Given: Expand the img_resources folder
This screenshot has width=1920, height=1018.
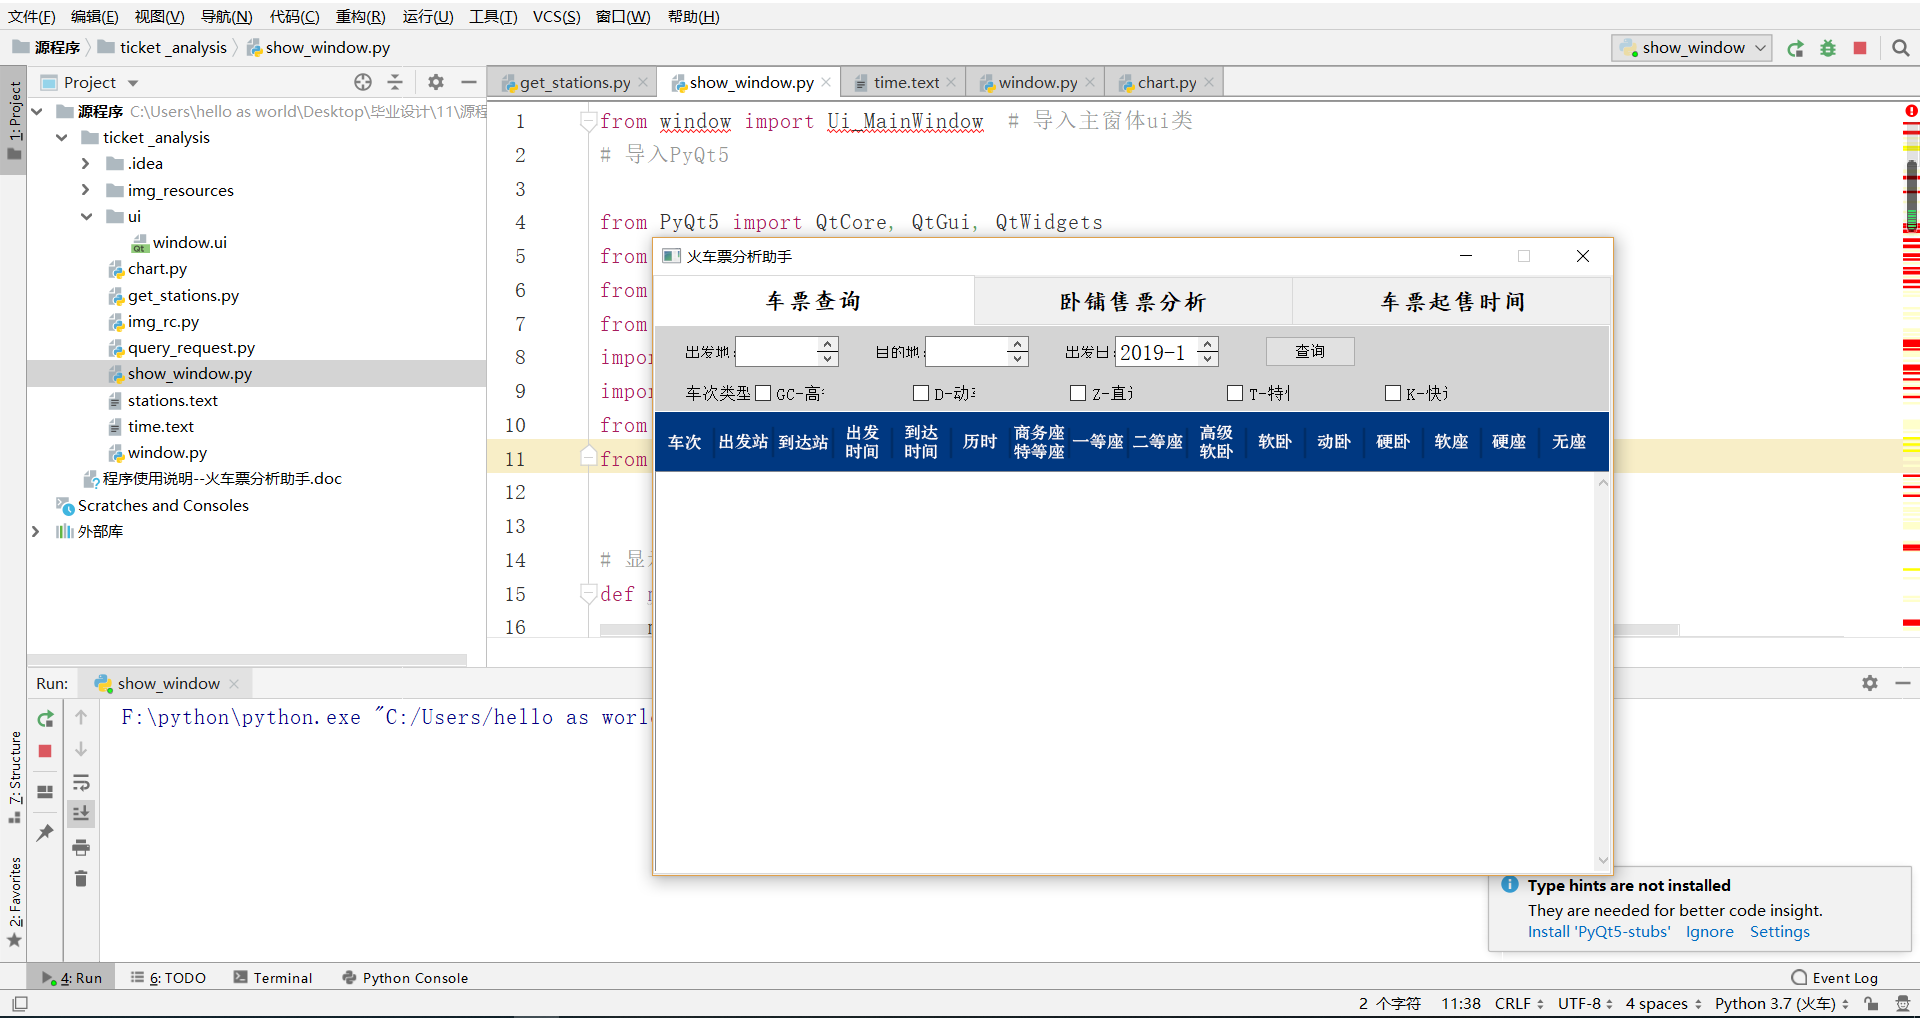Looking at the screenshot, I should (86, 190).
